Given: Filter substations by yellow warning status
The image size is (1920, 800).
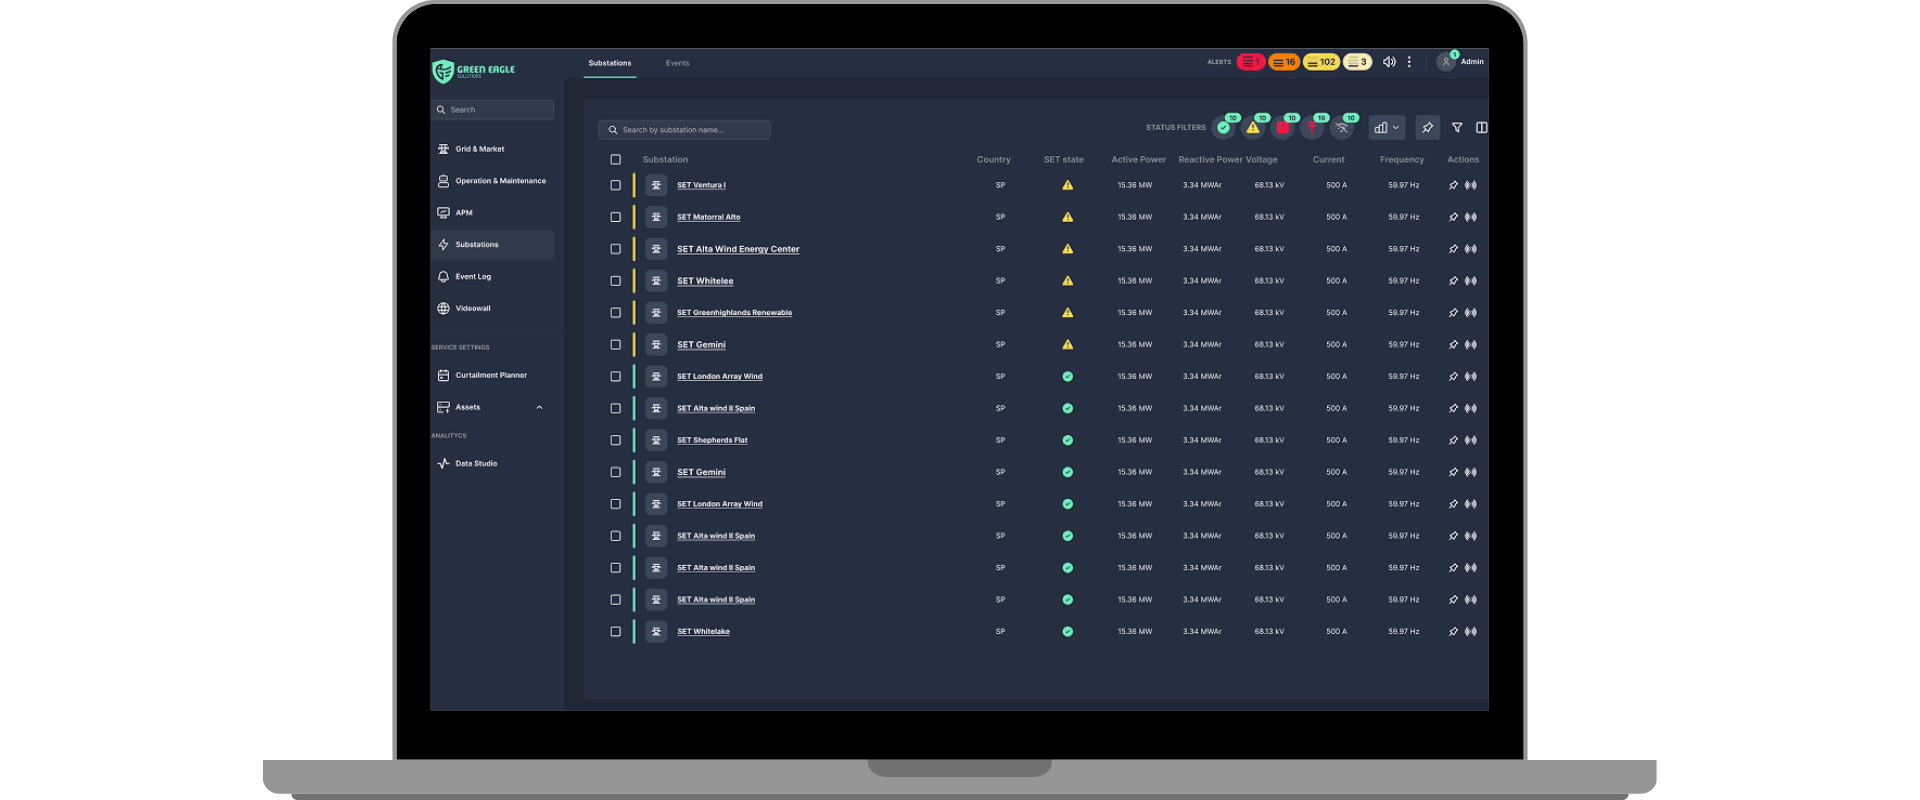Looking at the screenshot, I should tap(1253, 127).
